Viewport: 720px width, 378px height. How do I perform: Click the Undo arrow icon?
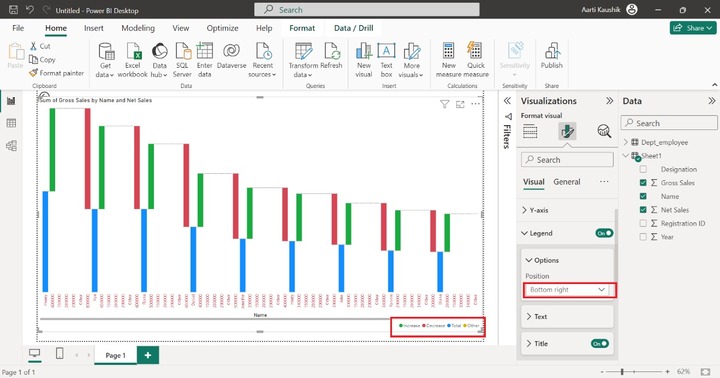(x=30, y=10)
